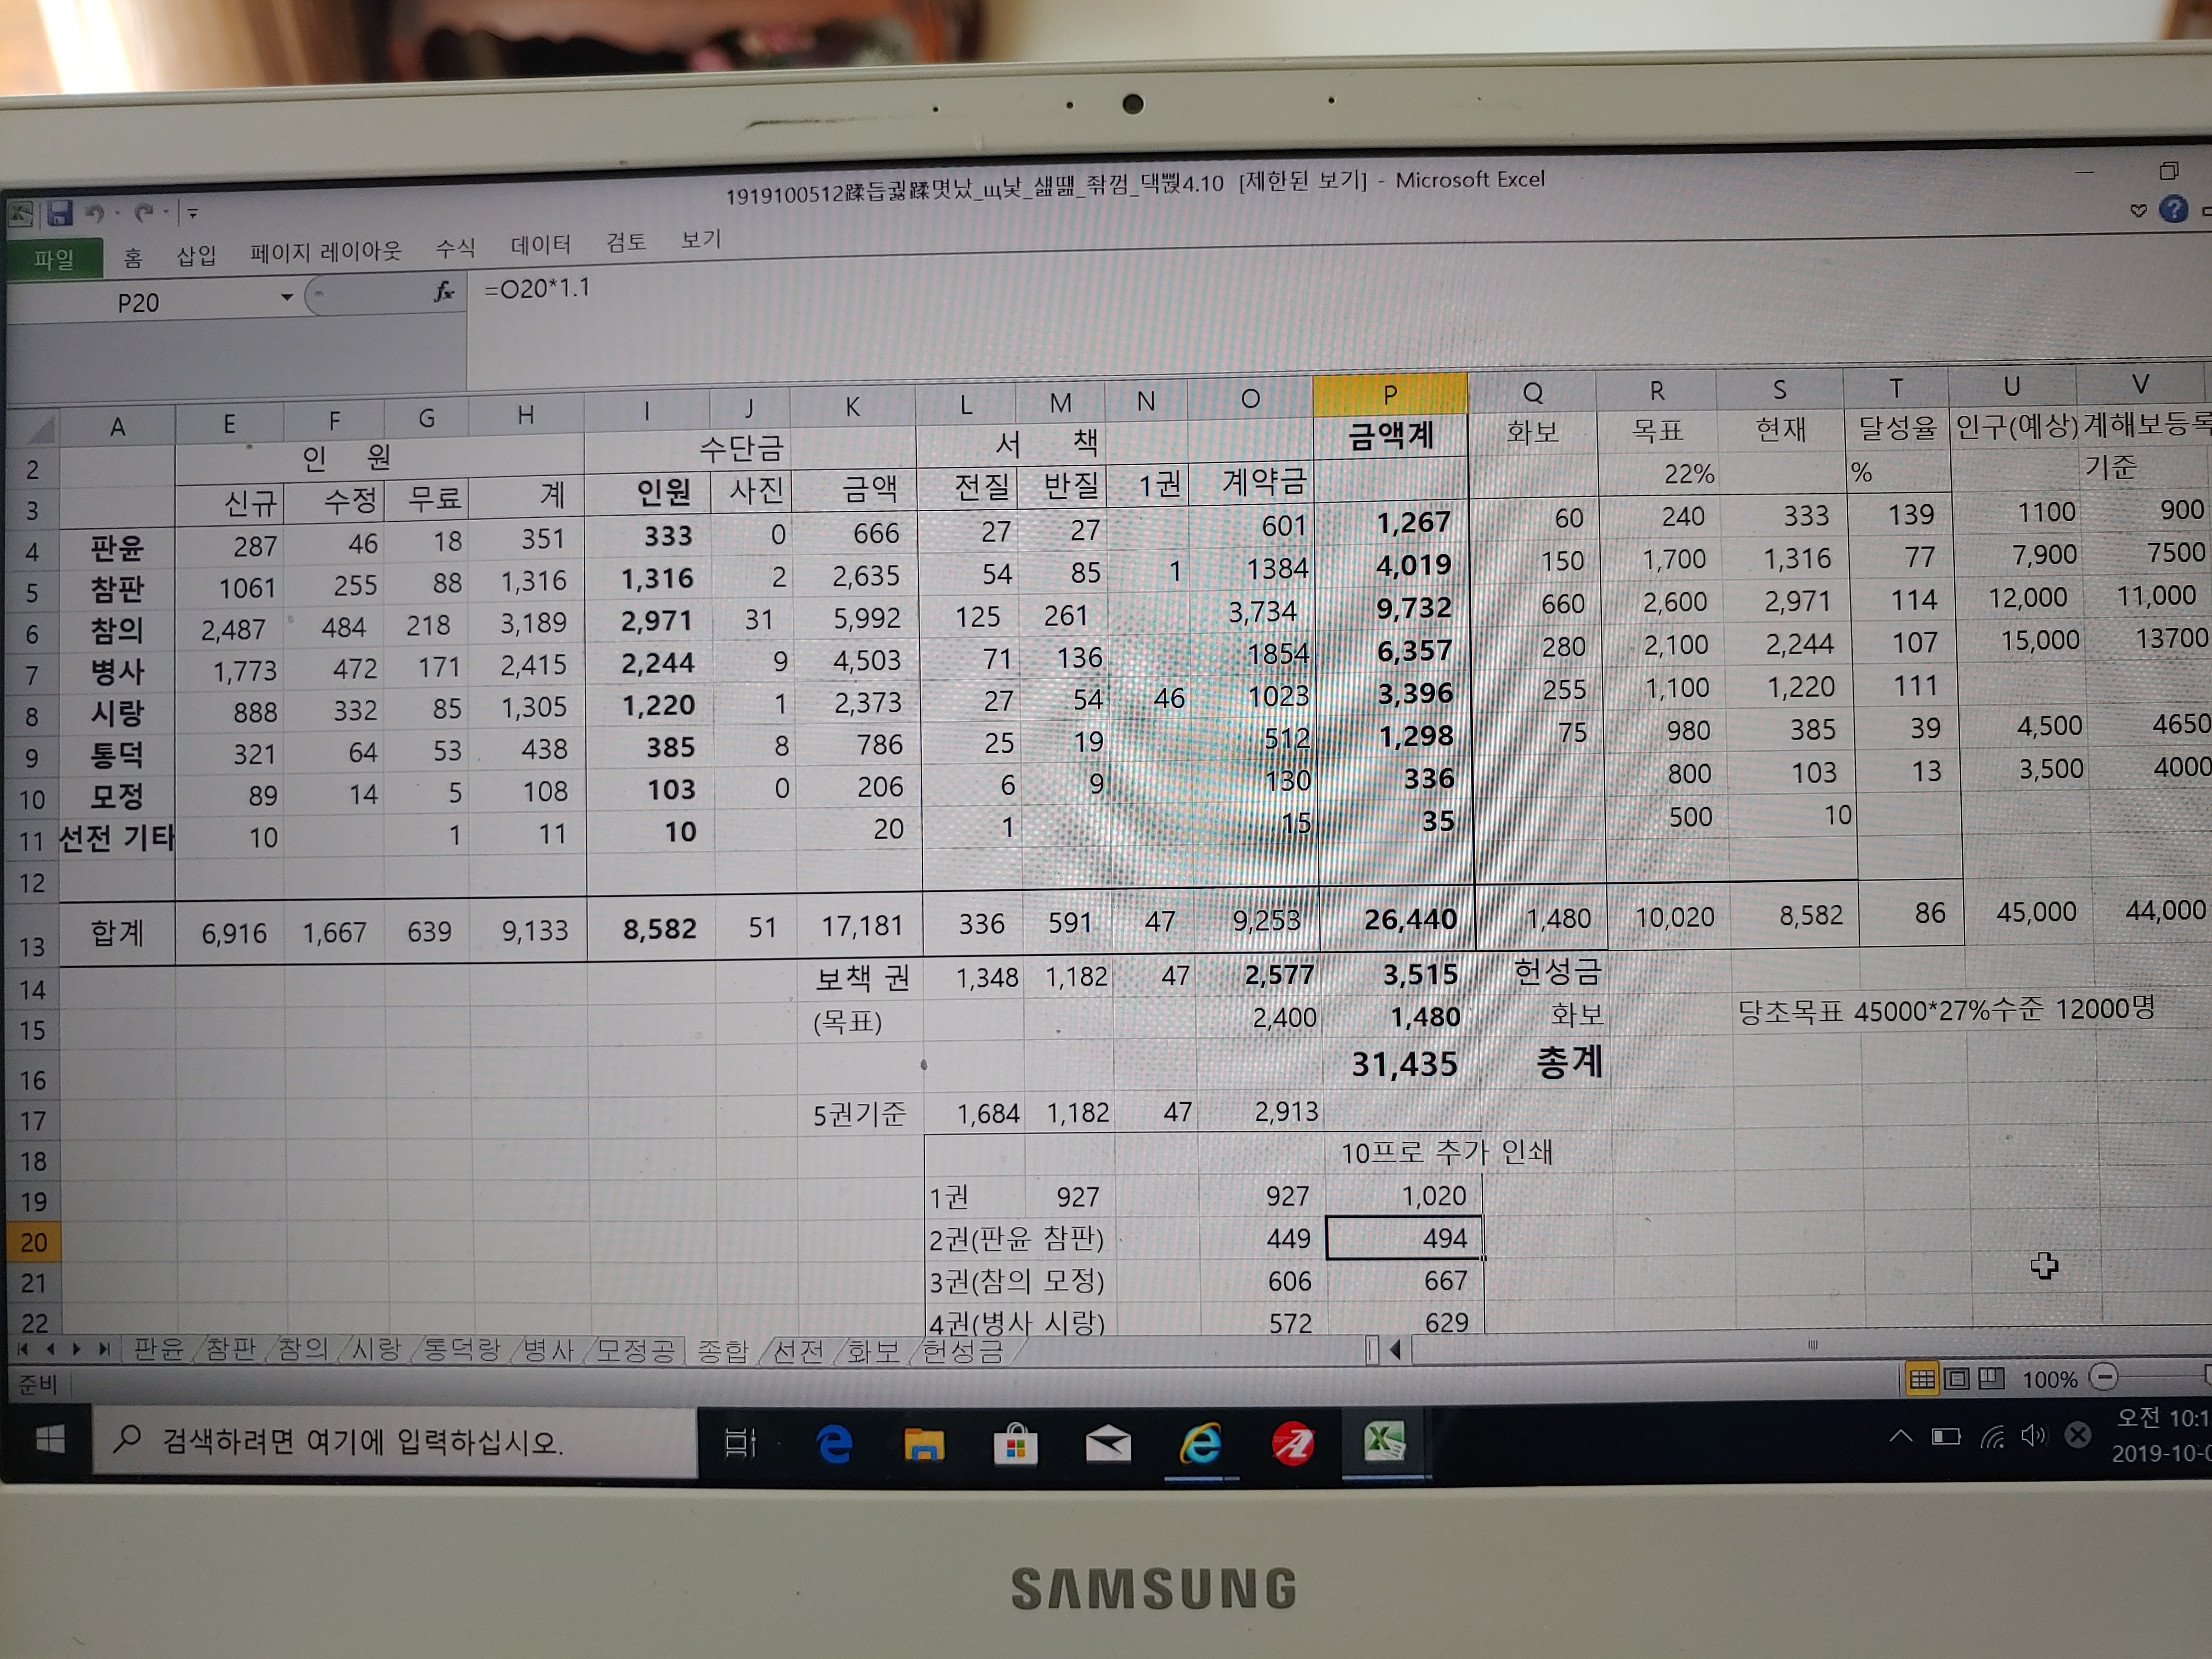Select column K header
This screenshot has height=1659, width=2212.
(x=852, y=406)
